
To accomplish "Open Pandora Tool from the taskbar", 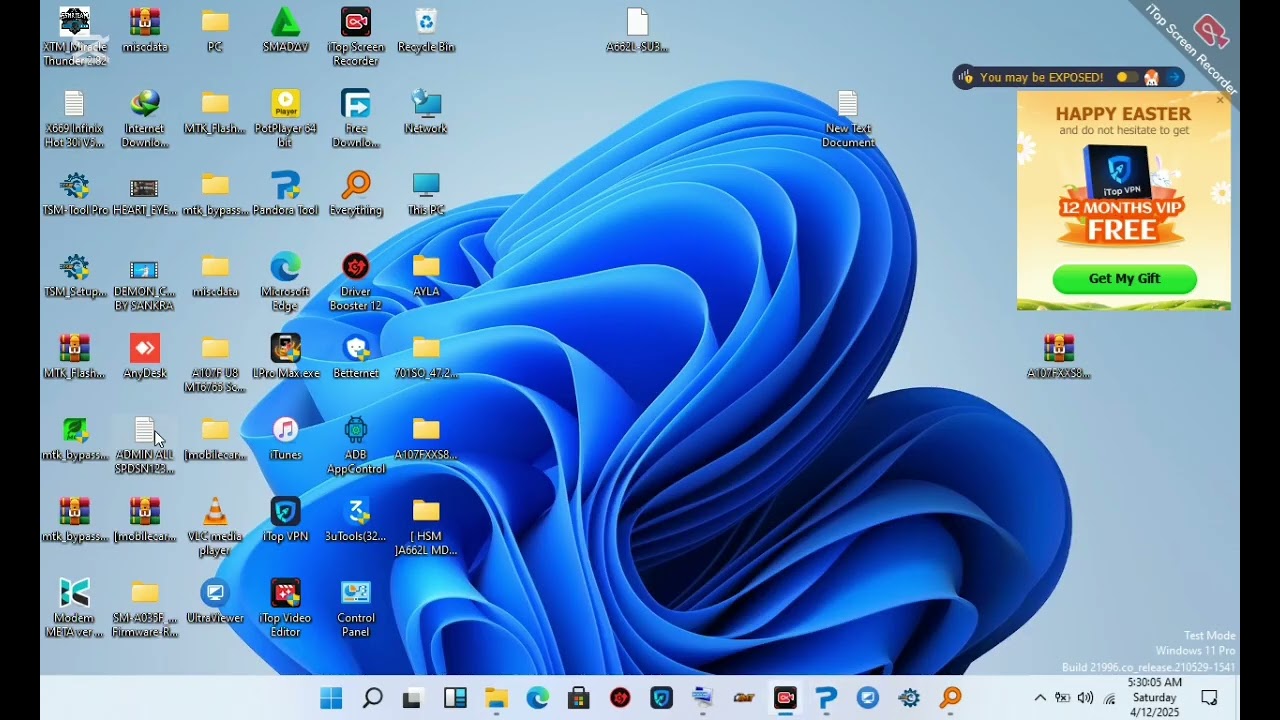I will coord(826,698).
